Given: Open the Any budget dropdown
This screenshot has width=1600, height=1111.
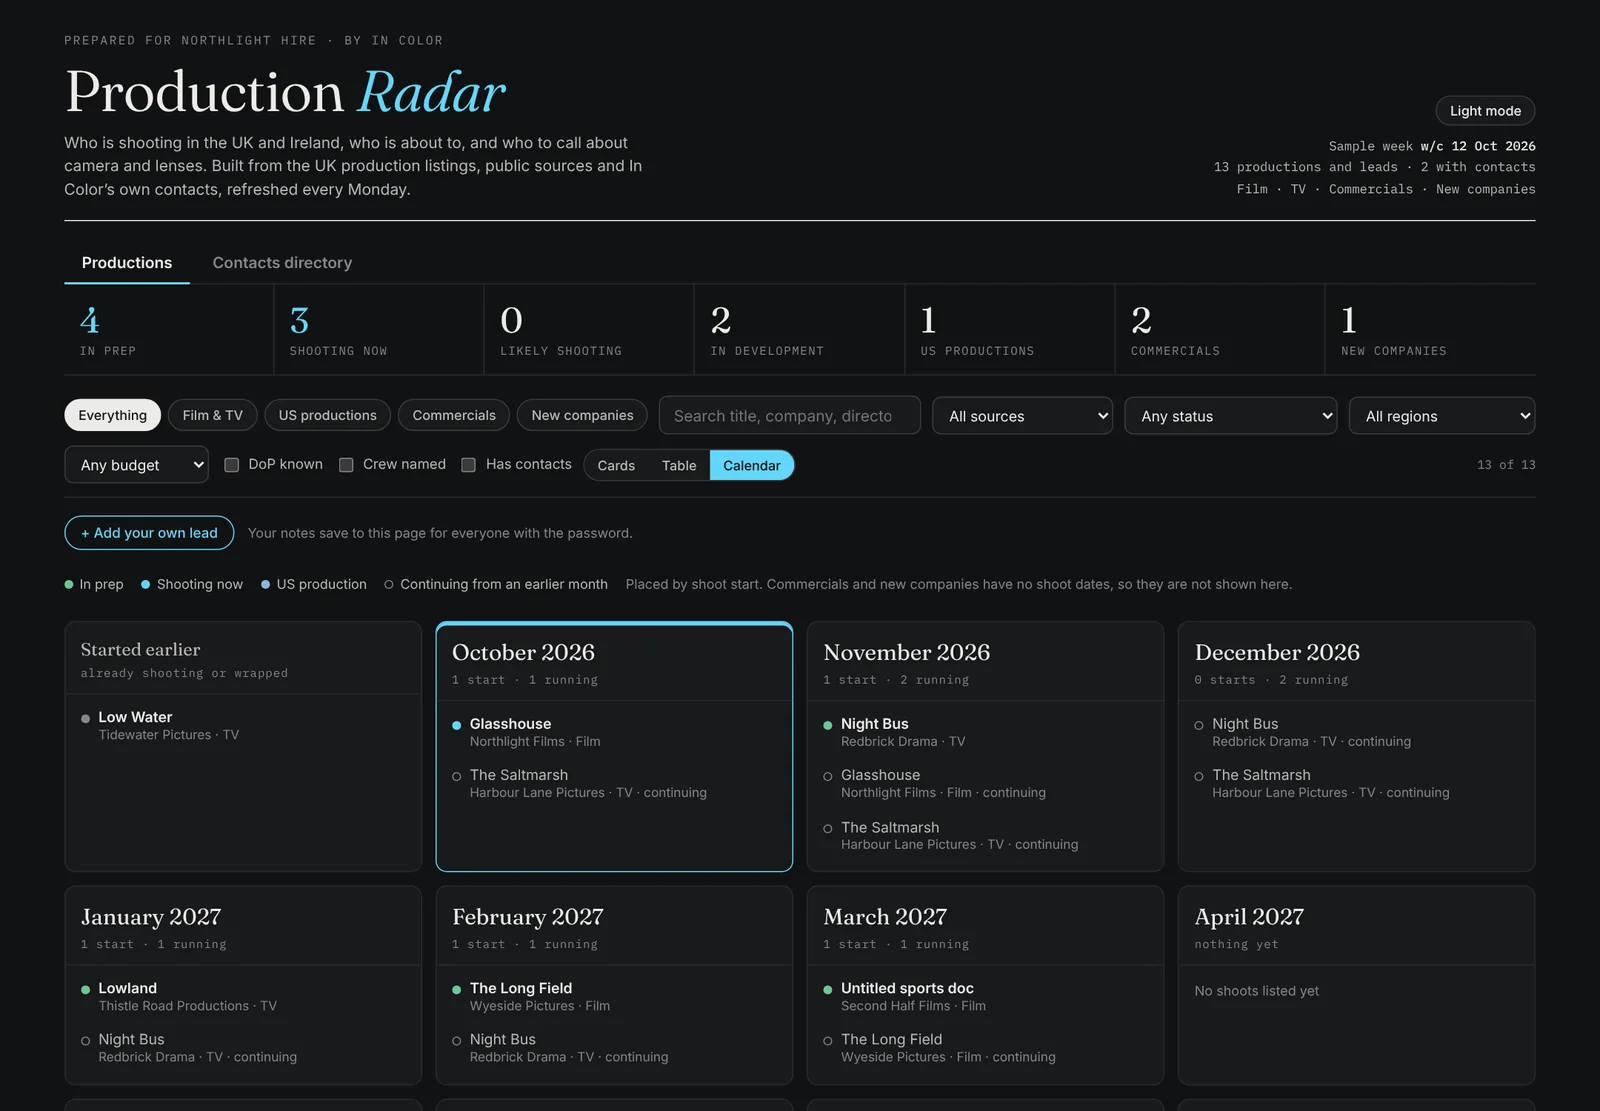Looking at the screenshot, I should [137, 465].
